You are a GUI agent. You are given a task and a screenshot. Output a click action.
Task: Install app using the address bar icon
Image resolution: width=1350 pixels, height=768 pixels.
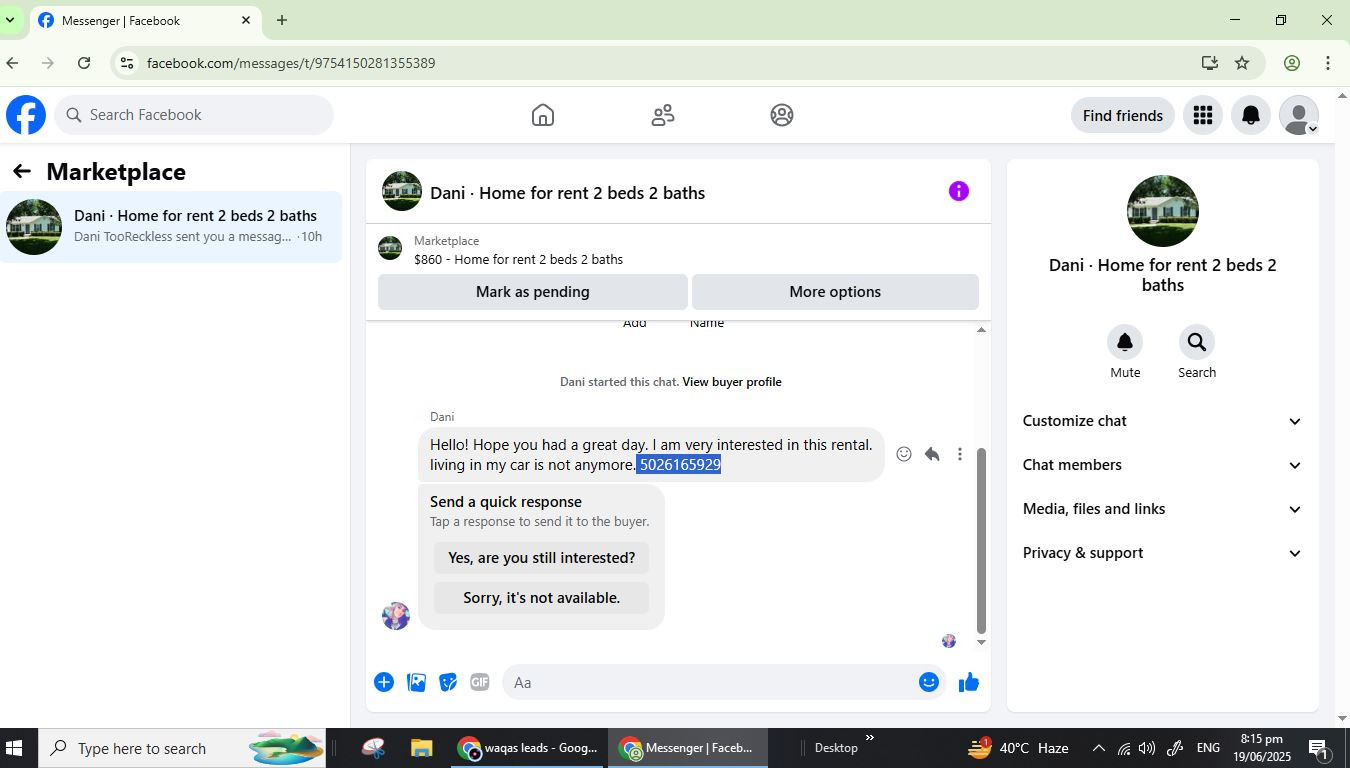click(x=1210, y=63)
